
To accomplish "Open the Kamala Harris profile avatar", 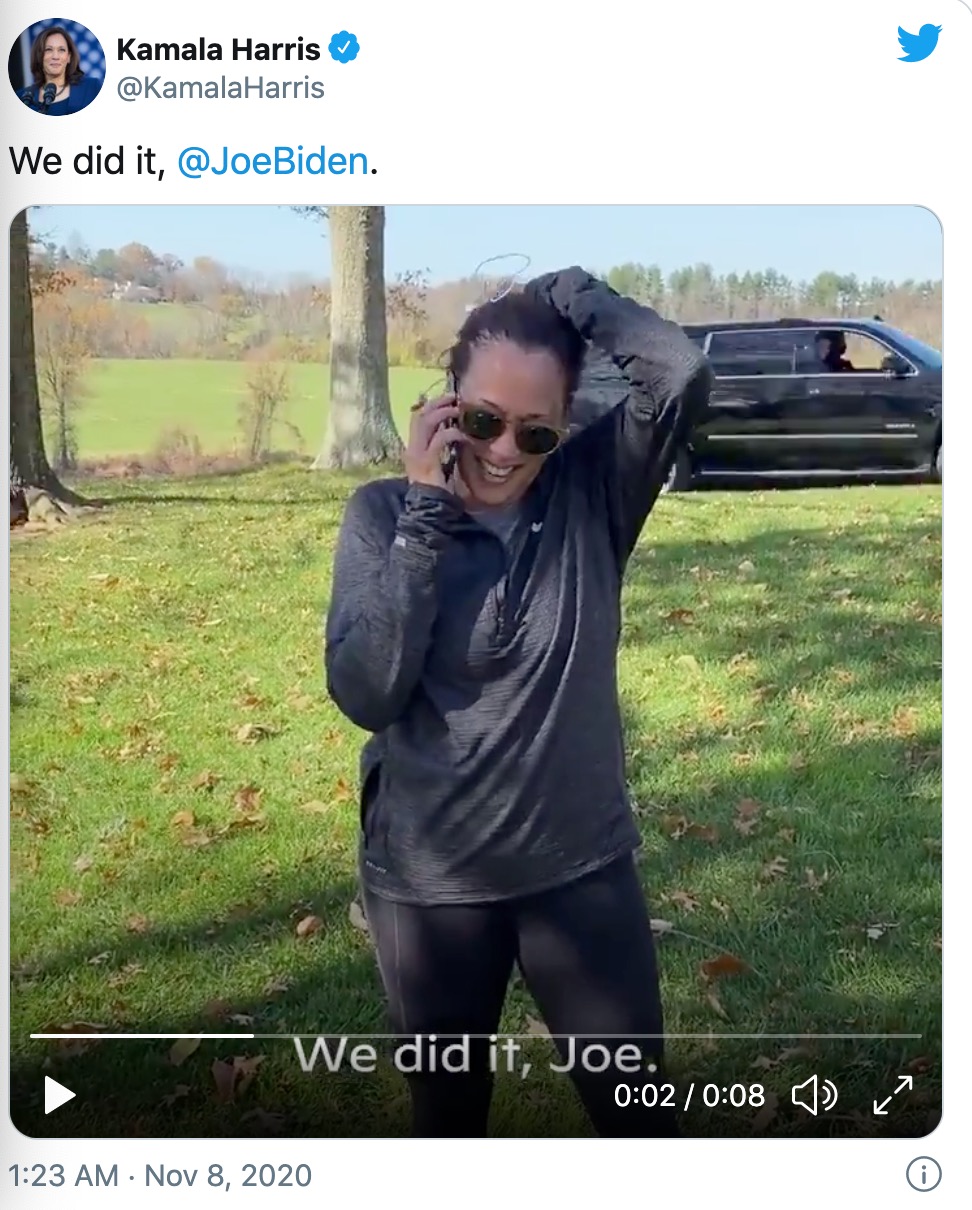I will click(x=57, y=66).
